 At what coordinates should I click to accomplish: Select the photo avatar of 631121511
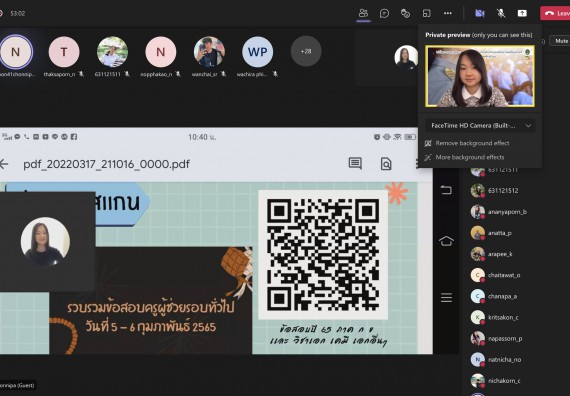[112, 52]
